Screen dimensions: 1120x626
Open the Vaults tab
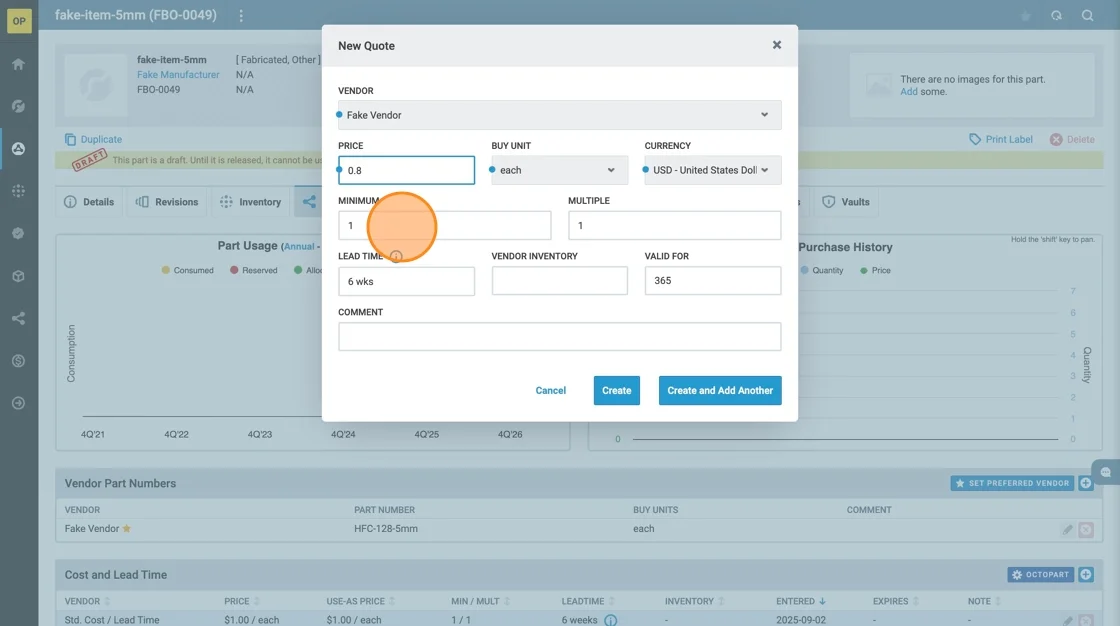coord(846,202)
